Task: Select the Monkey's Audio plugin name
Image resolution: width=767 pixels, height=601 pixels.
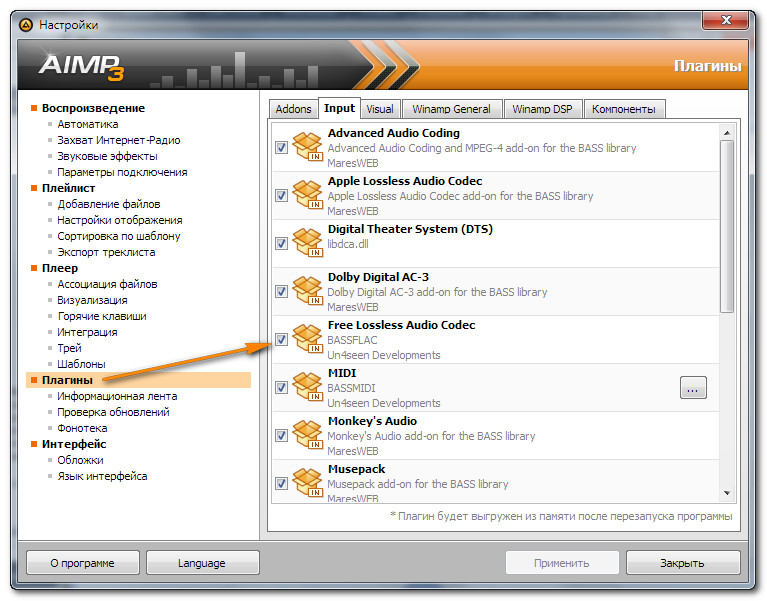Action: pos(372,421)
